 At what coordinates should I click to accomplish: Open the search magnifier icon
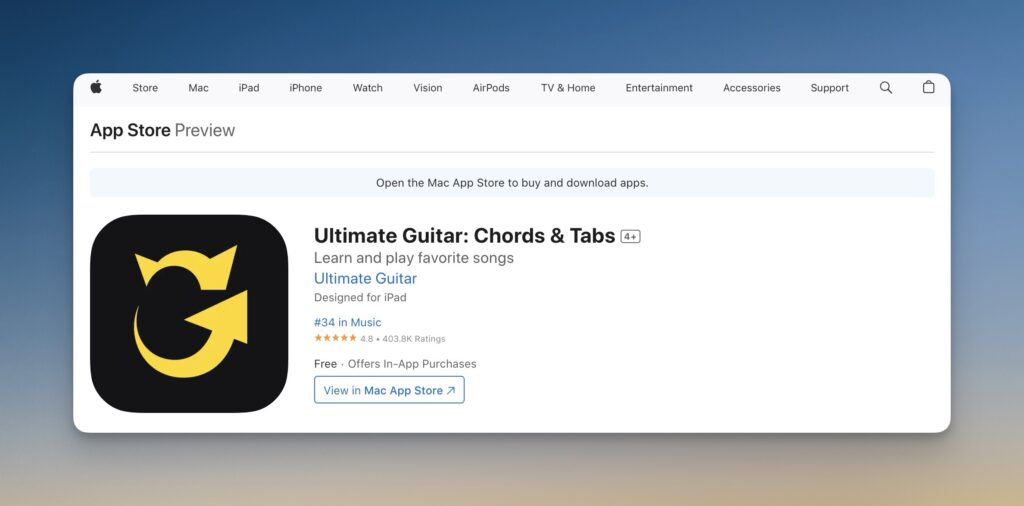click(x=886, y=88)
